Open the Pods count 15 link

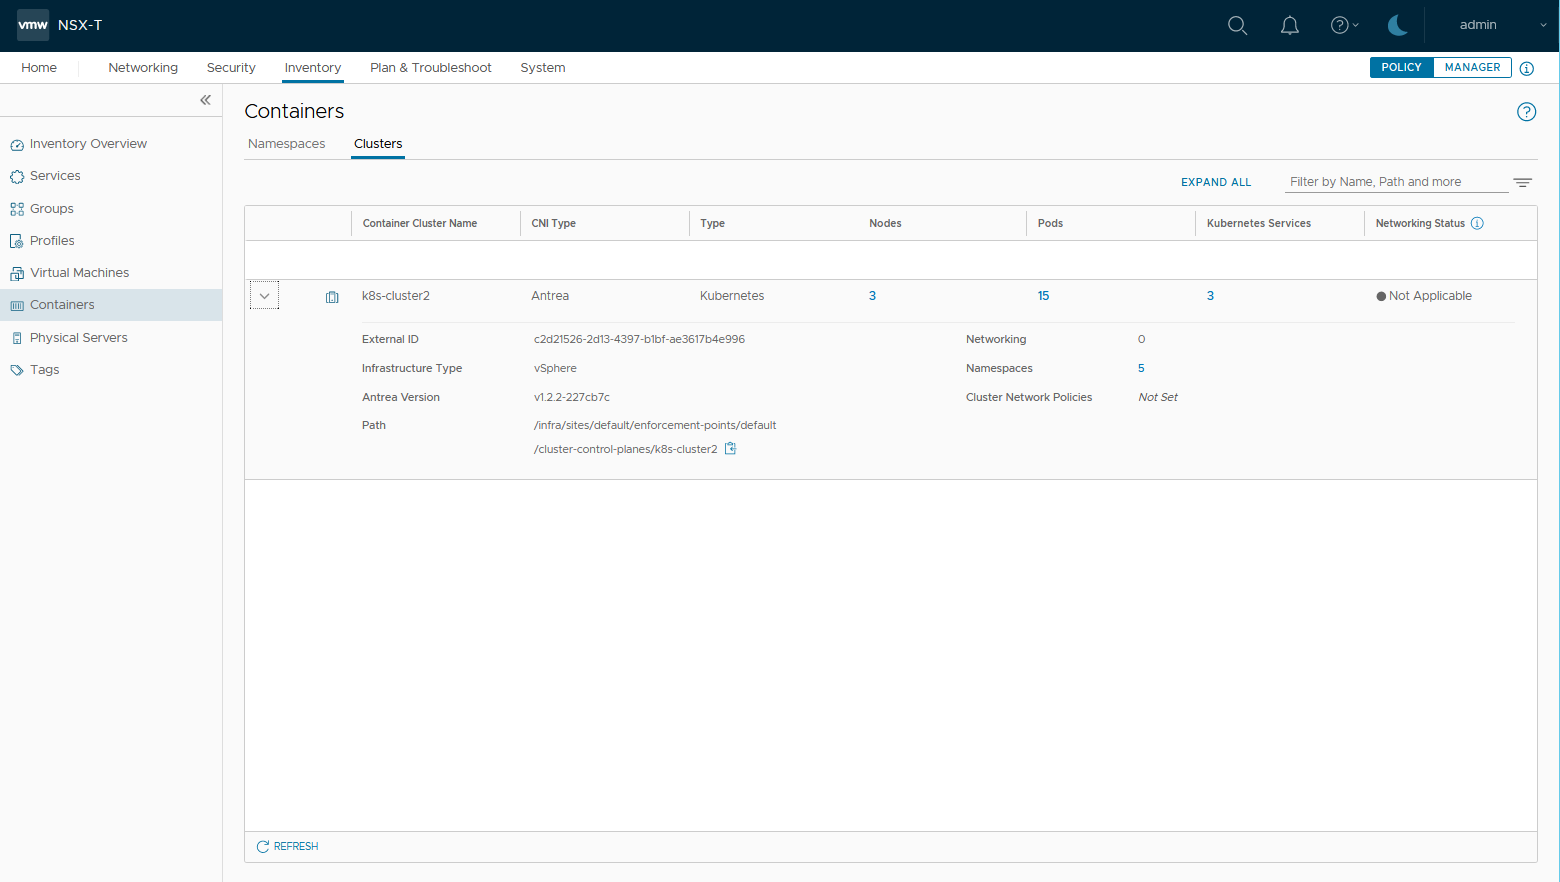[x=1043, y=296]
